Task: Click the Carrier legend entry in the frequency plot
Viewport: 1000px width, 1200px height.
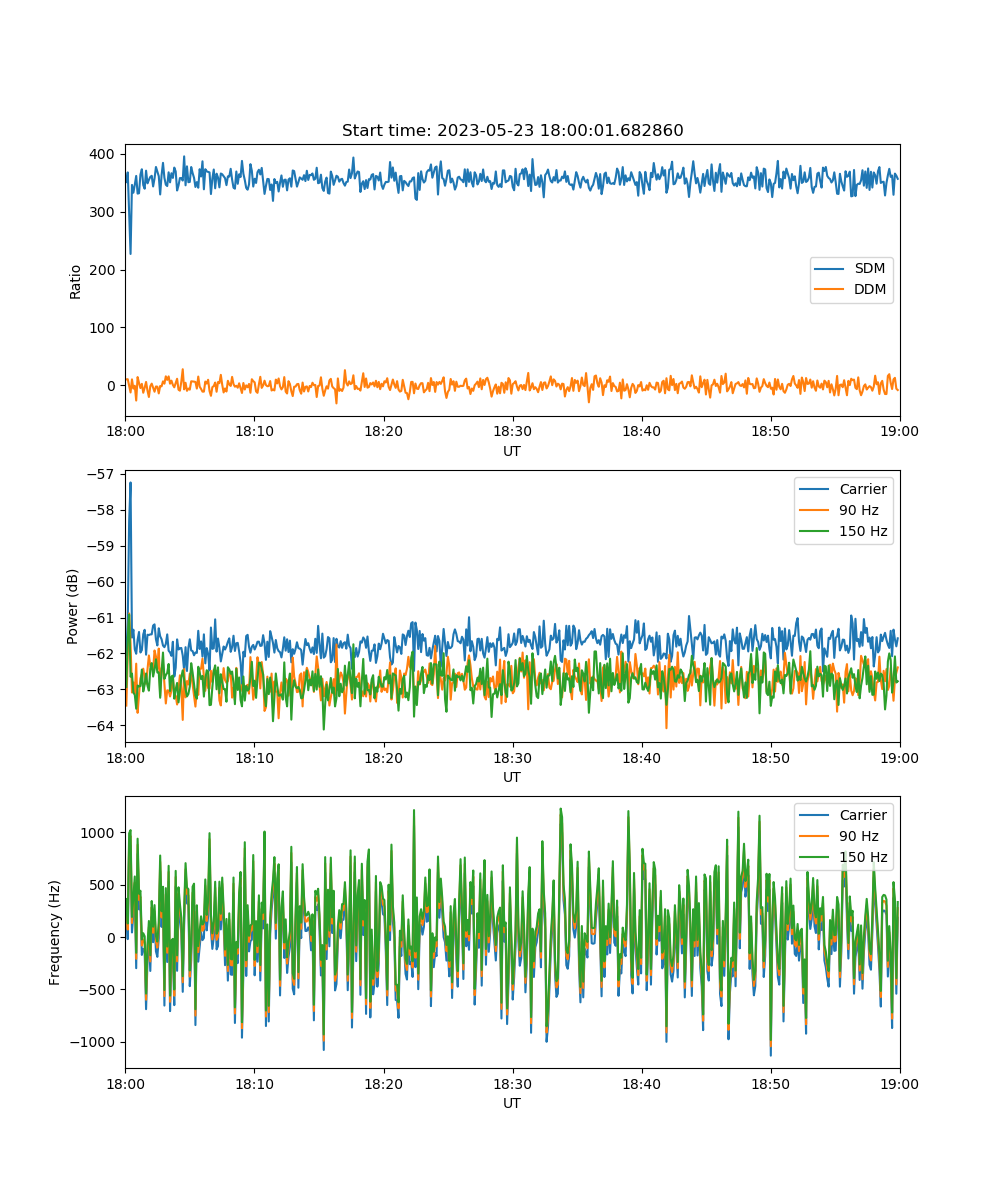Action: pos(844,815)
